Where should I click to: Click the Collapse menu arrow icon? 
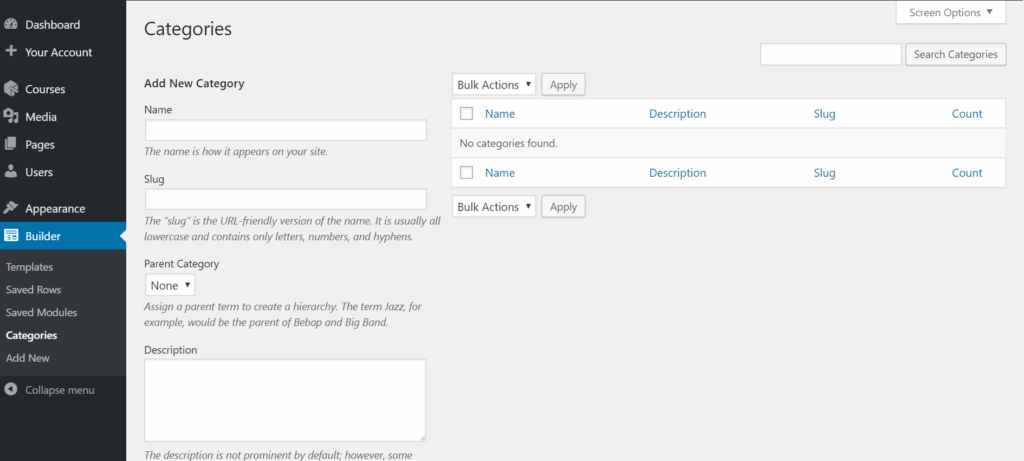click(11, 390)
